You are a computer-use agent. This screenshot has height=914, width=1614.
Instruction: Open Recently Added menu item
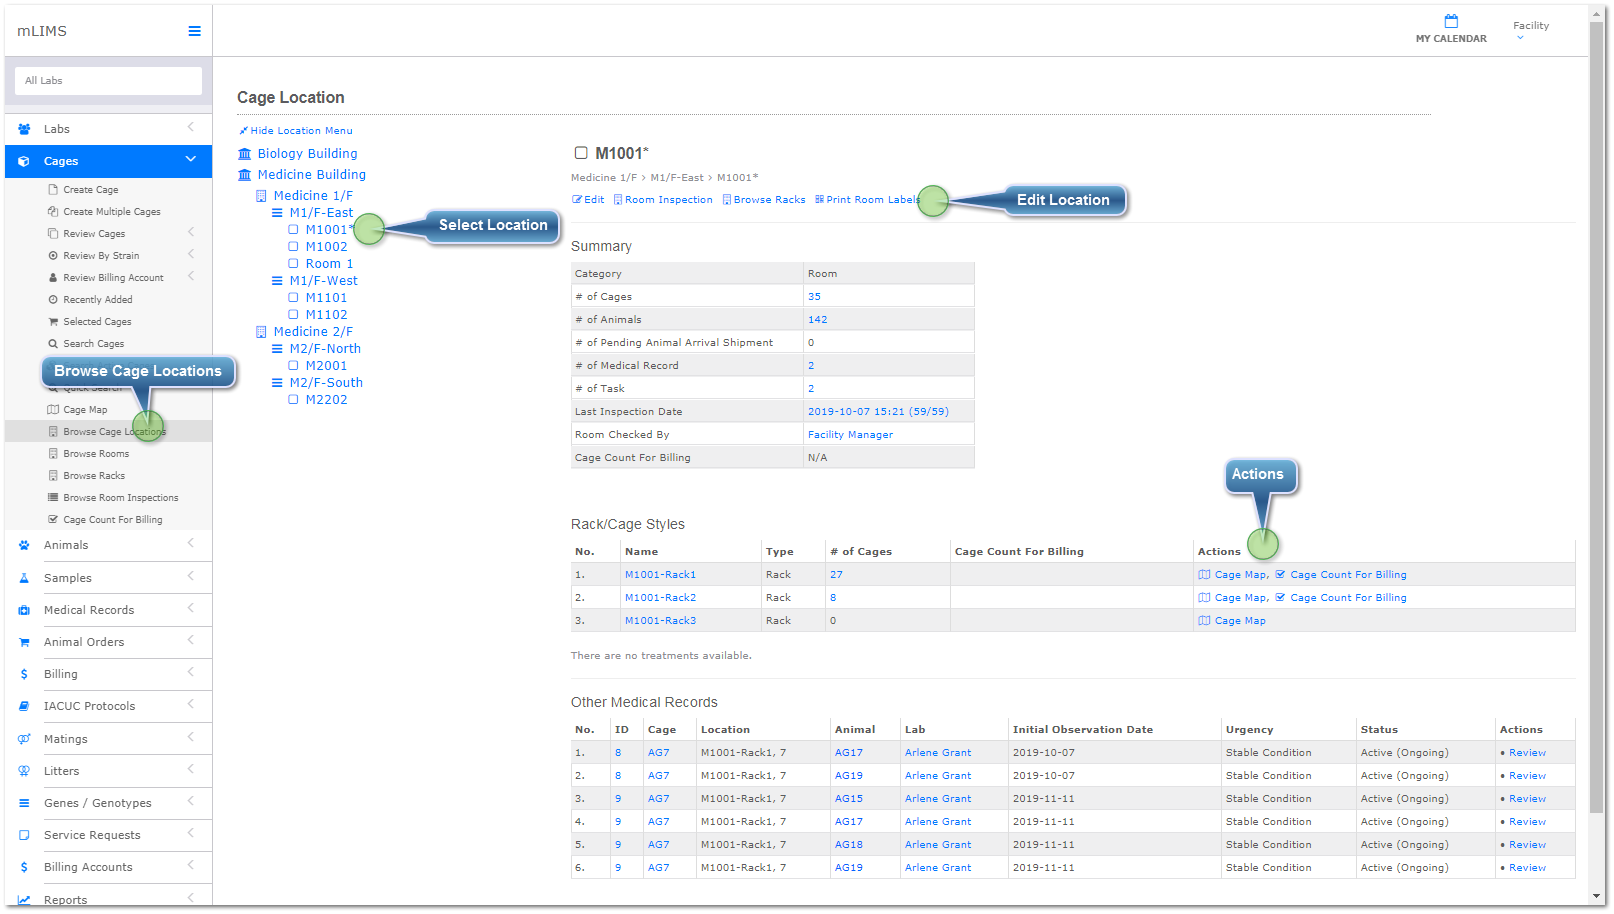tap(98, 300)
